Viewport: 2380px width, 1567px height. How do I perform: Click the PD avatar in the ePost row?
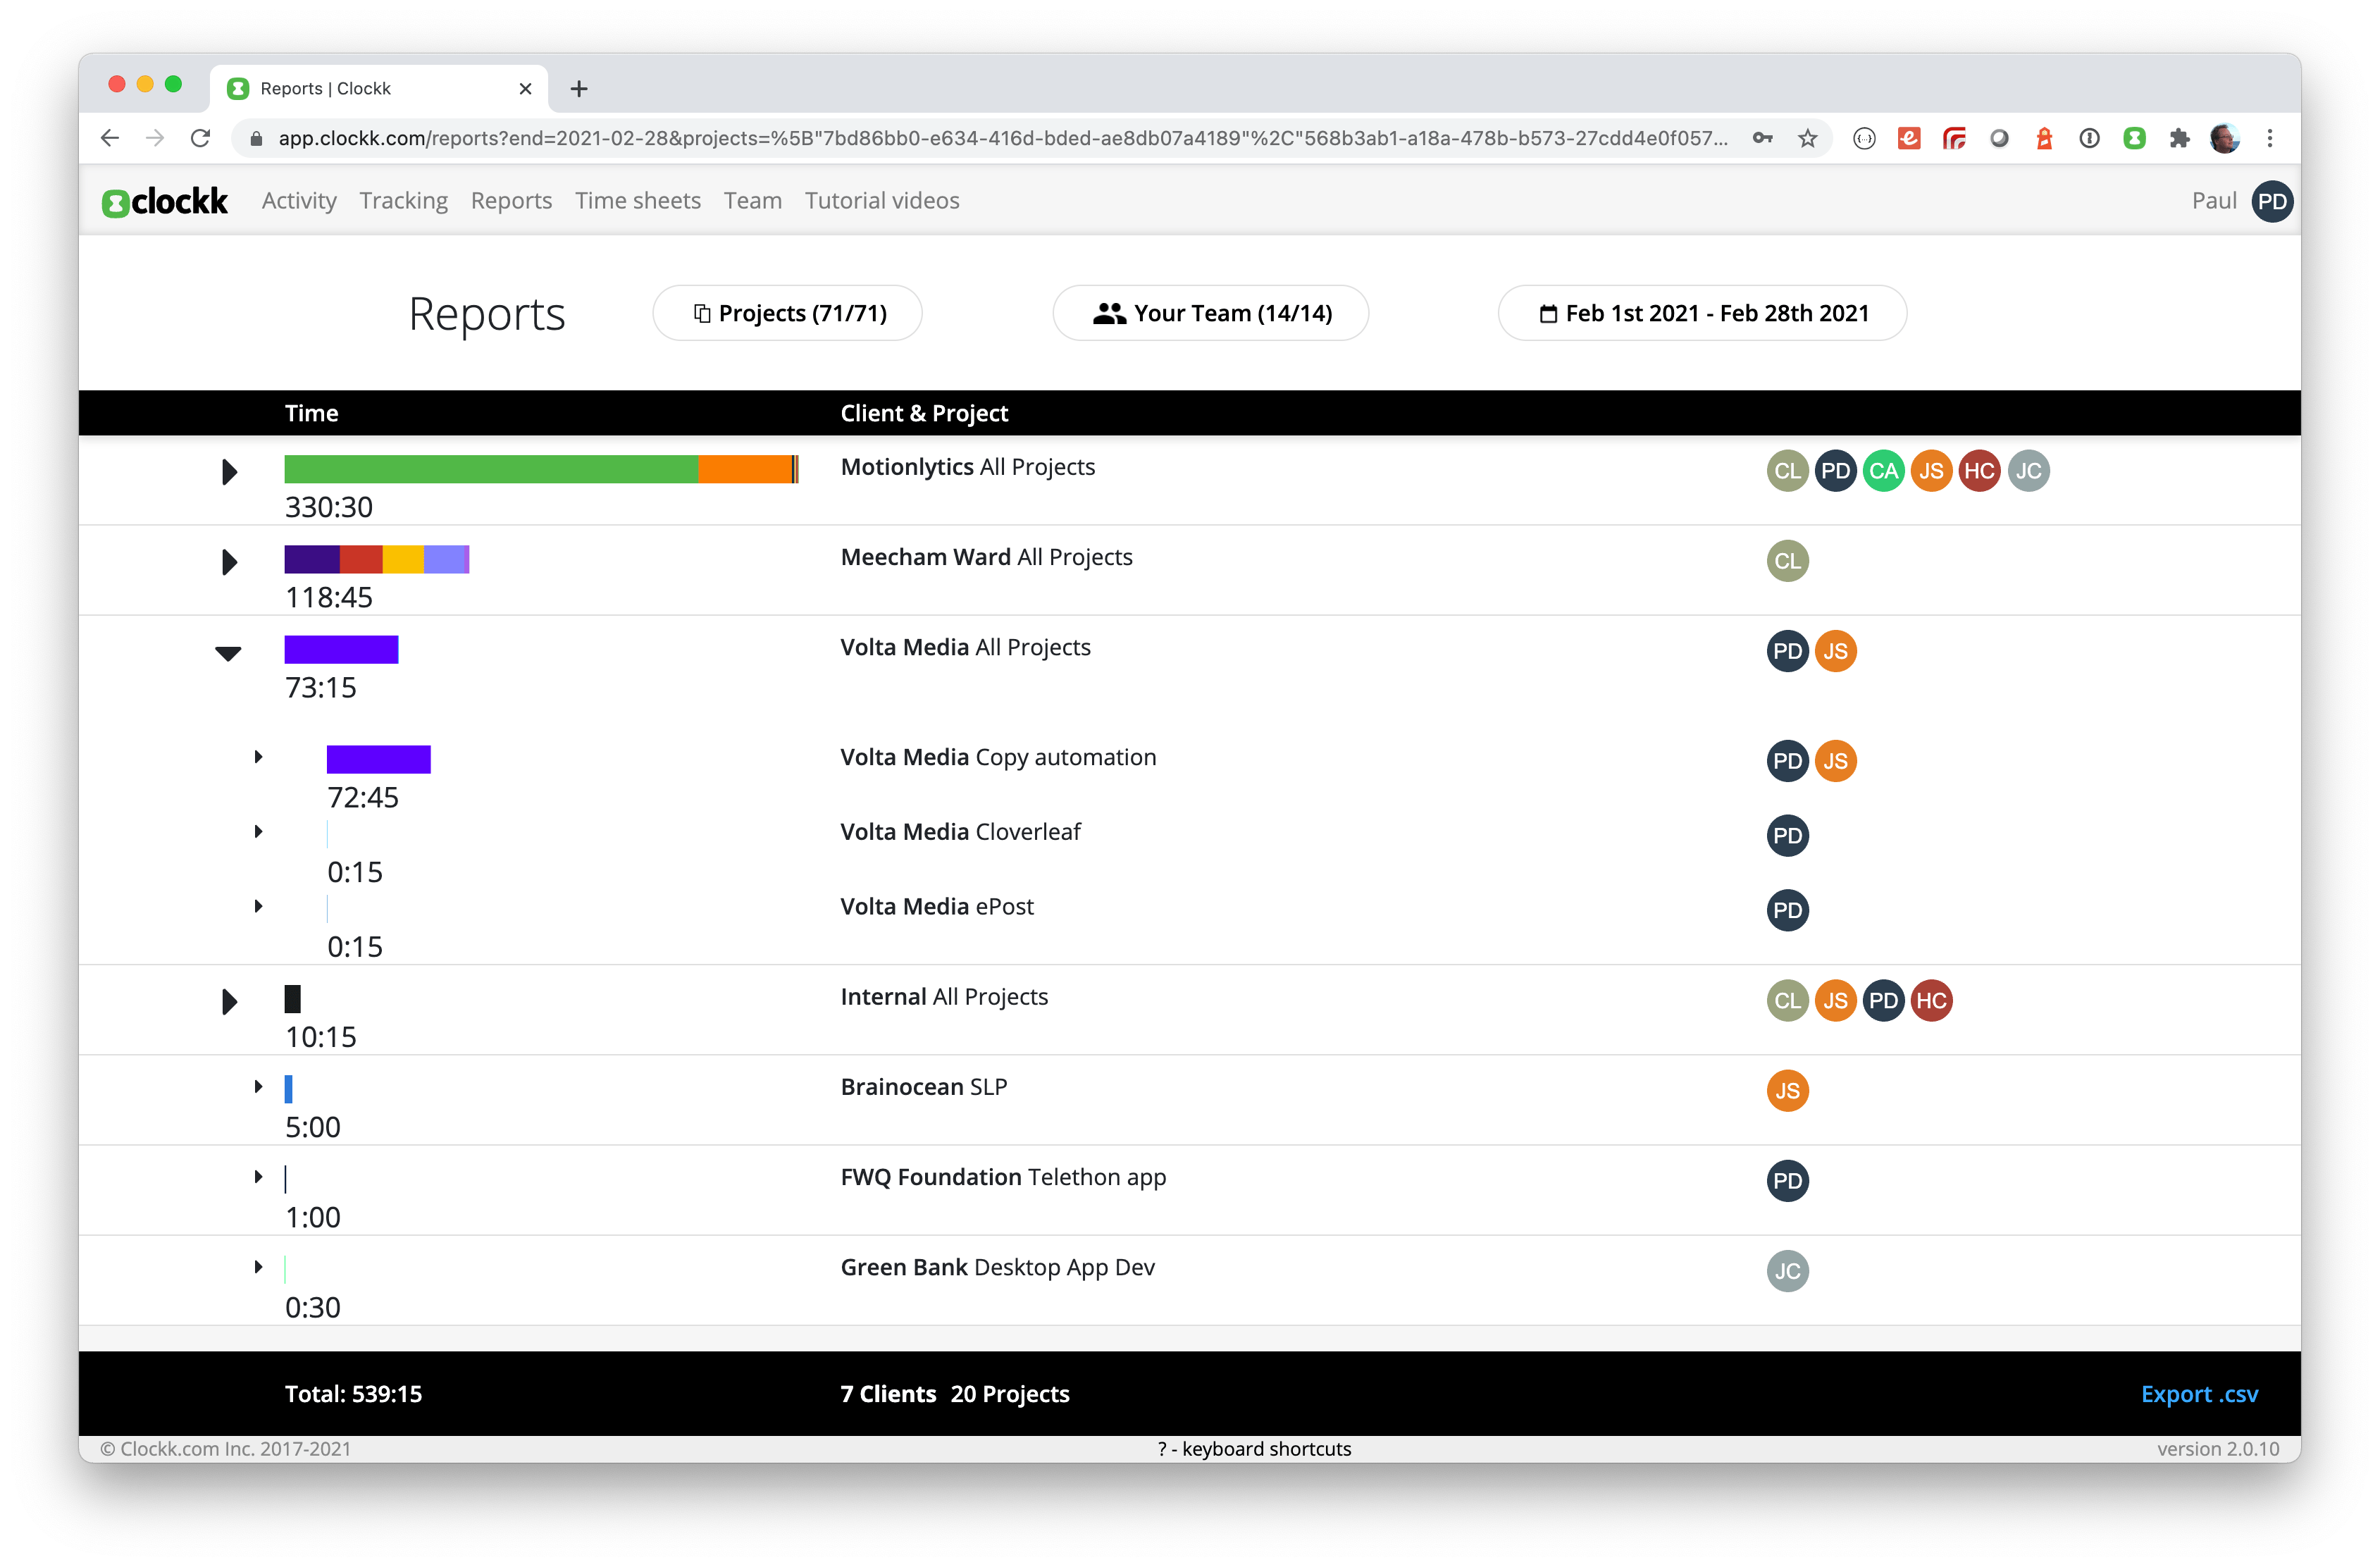[1787, 910]
